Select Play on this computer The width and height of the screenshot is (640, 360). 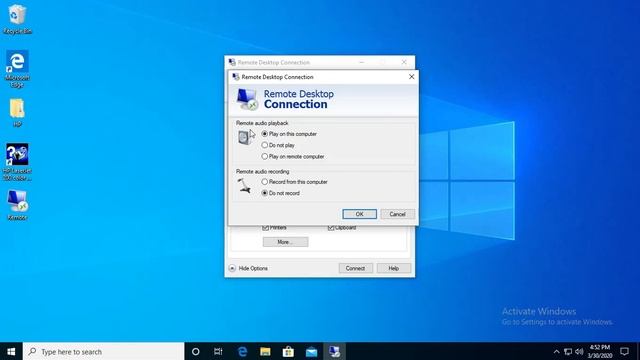(289, 134)
